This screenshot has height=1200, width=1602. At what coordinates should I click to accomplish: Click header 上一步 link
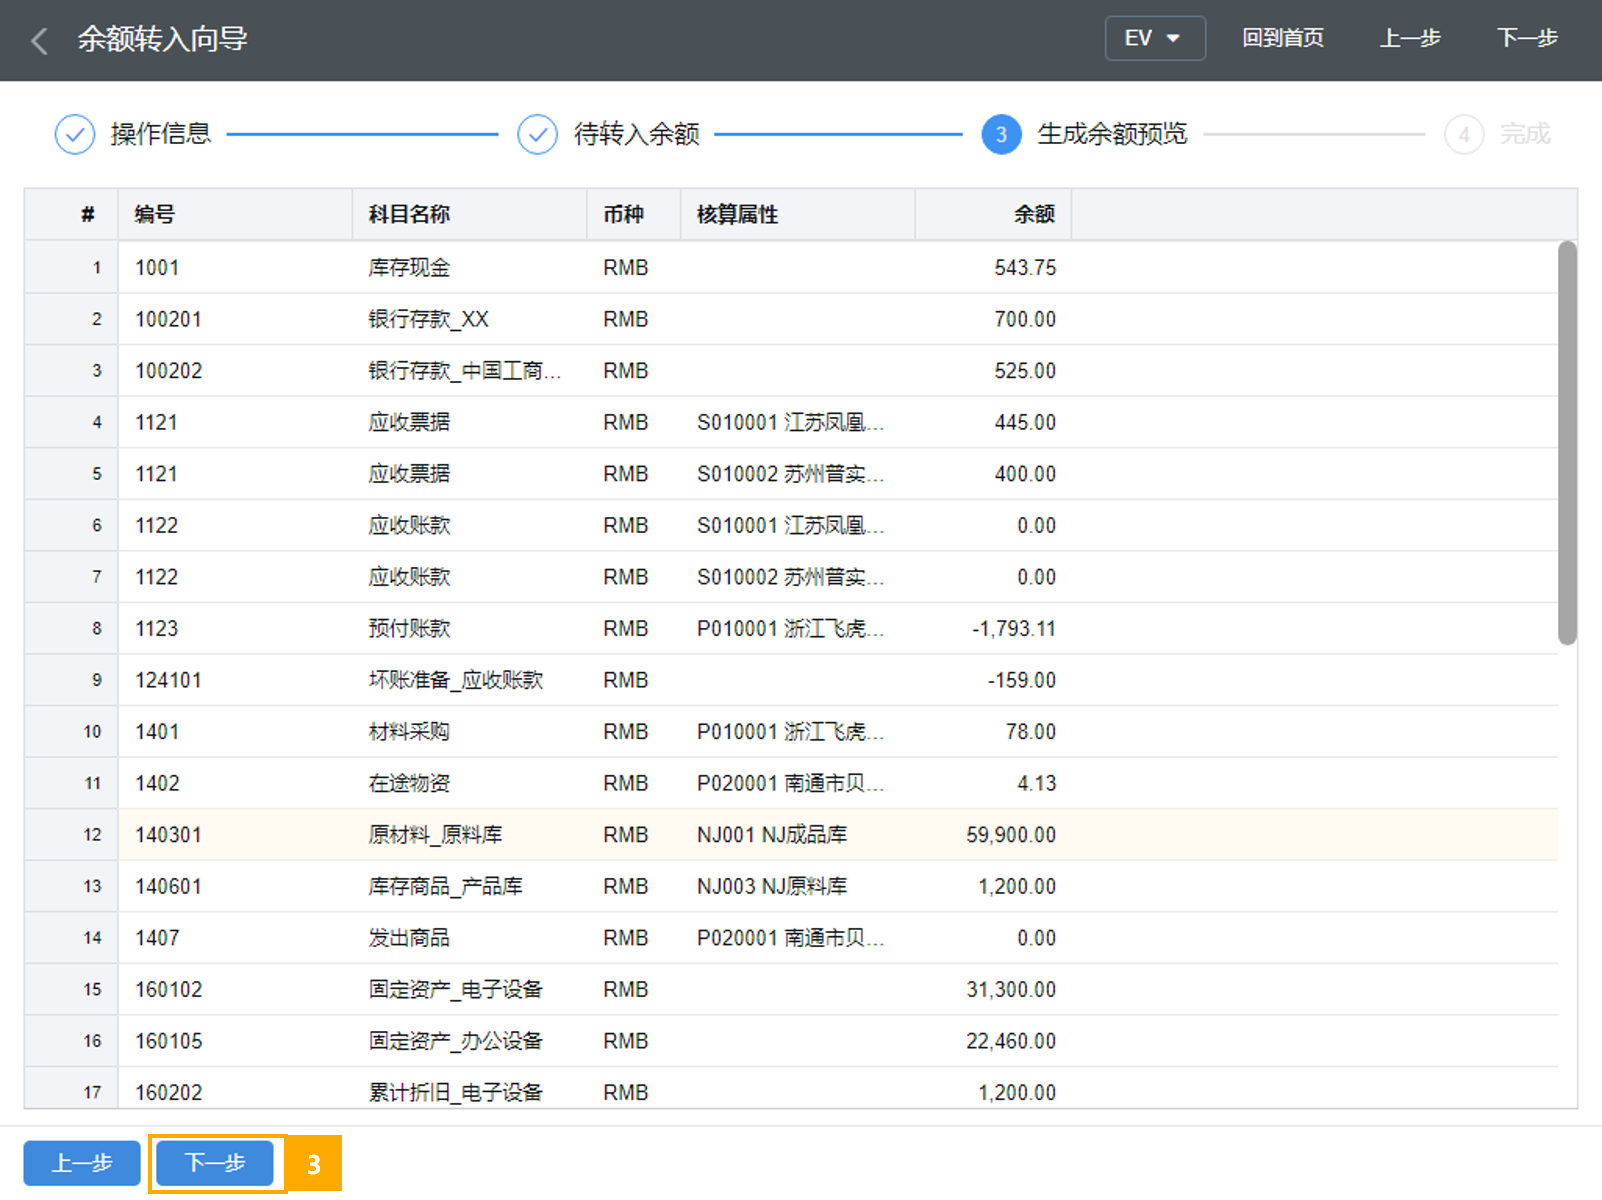[1410, 38]
